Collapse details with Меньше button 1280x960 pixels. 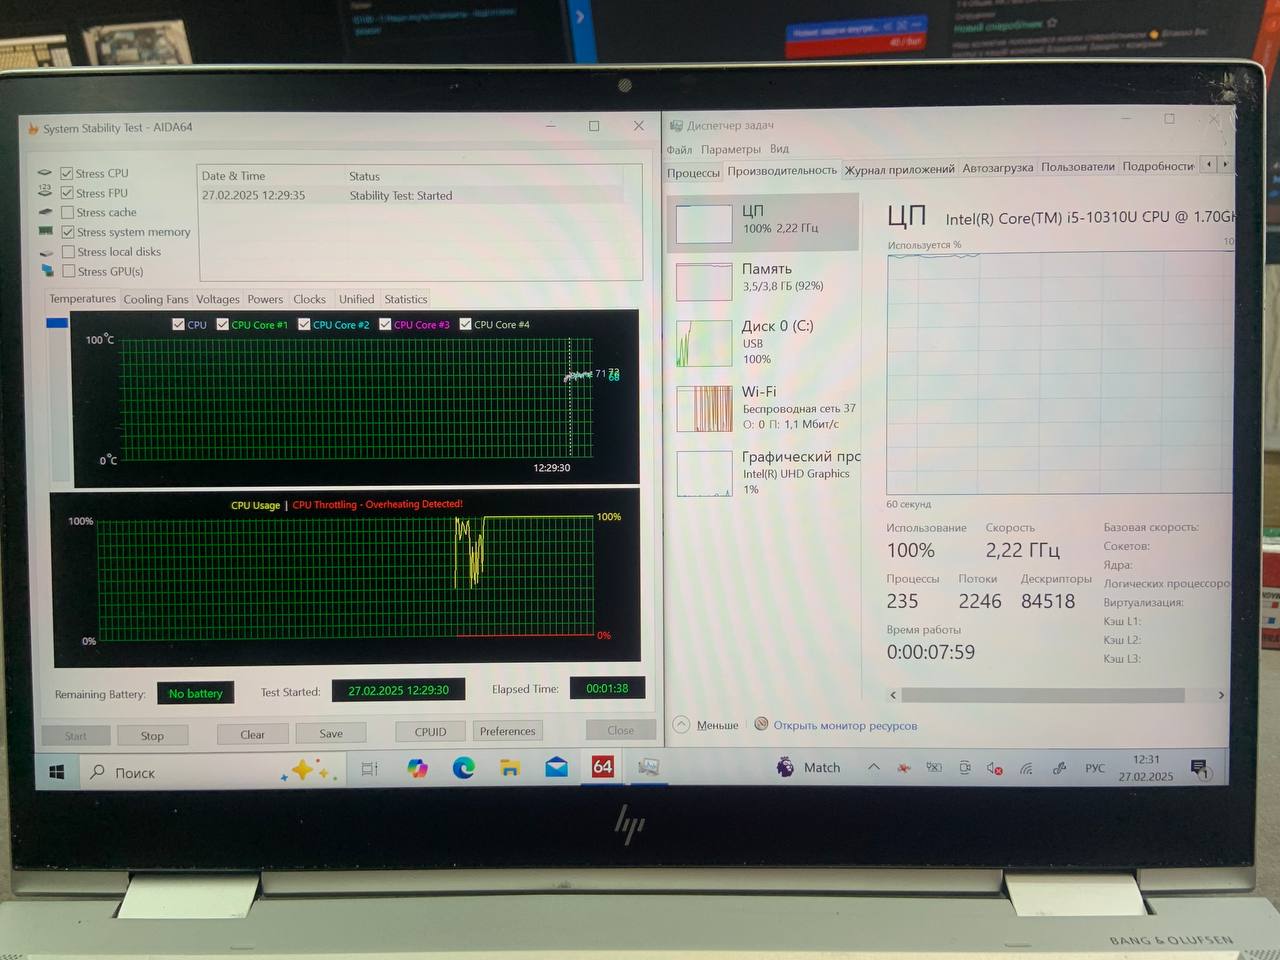coord(706,725)
